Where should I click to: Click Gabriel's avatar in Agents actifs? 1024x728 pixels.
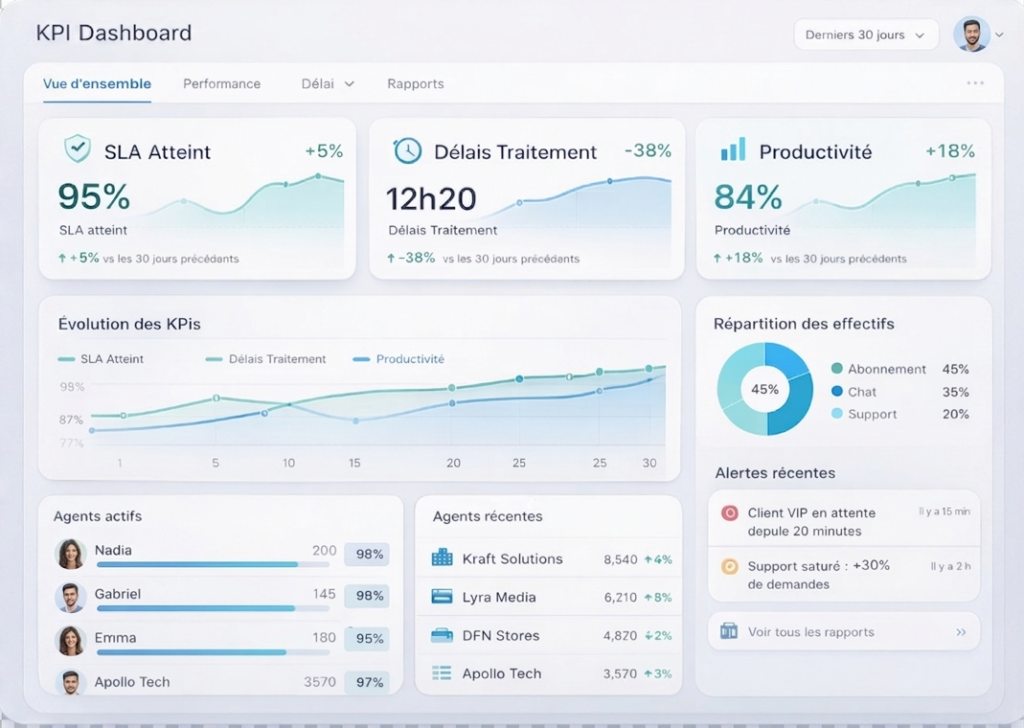click(x=70, y=598)
